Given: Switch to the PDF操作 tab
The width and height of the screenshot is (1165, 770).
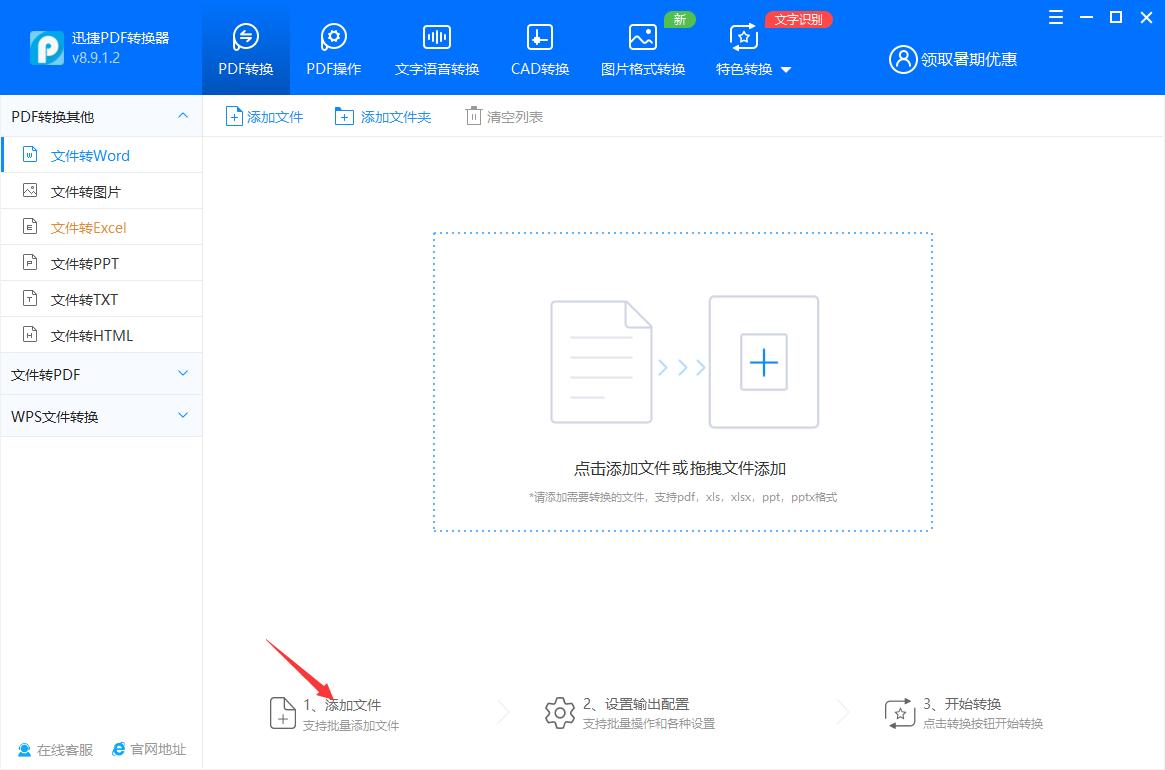Looking at the screenshot, I should click(x=333, y=47).
